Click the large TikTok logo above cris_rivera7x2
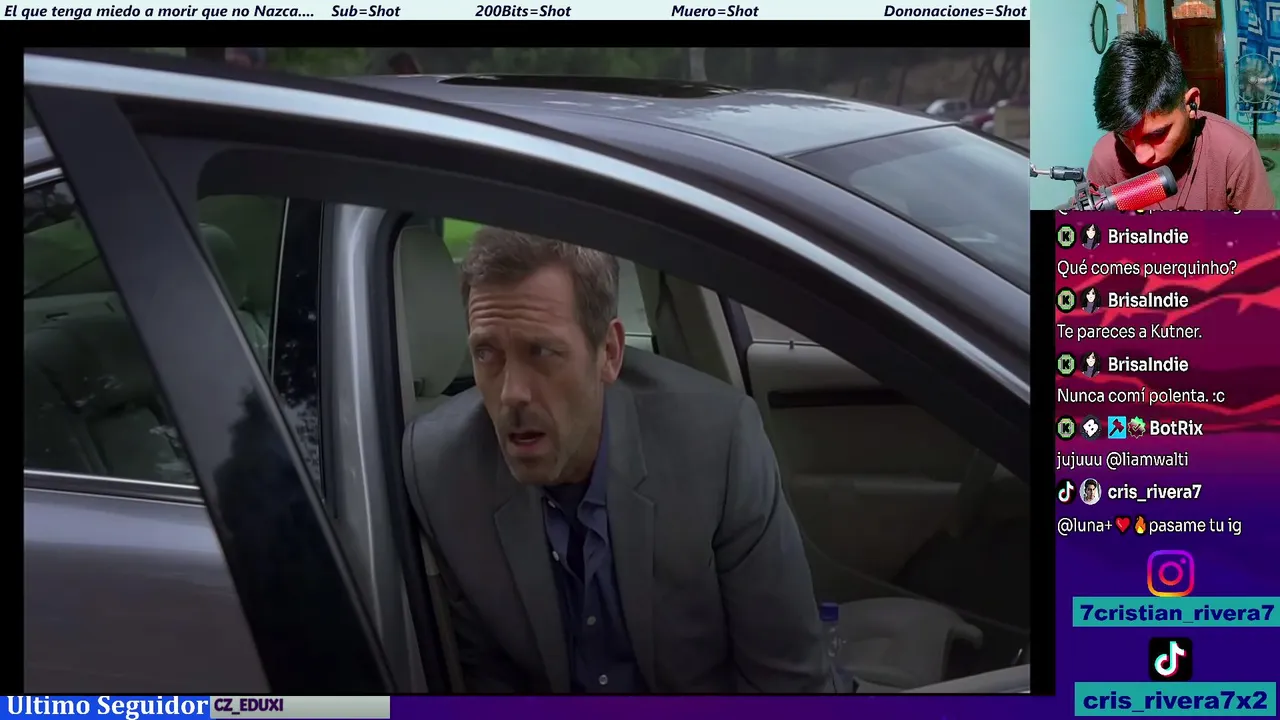The height and width of the screenshot is (720, 1280). 1170,660
